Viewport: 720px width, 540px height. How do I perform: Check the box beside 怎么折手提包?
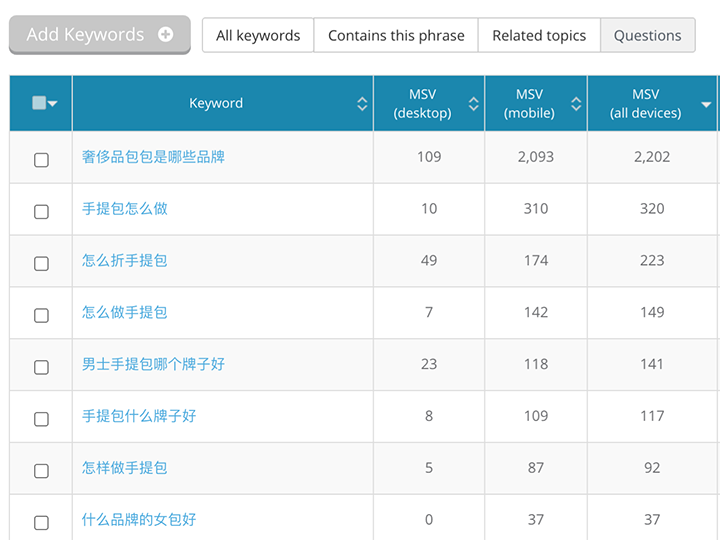tap(41, 263)
